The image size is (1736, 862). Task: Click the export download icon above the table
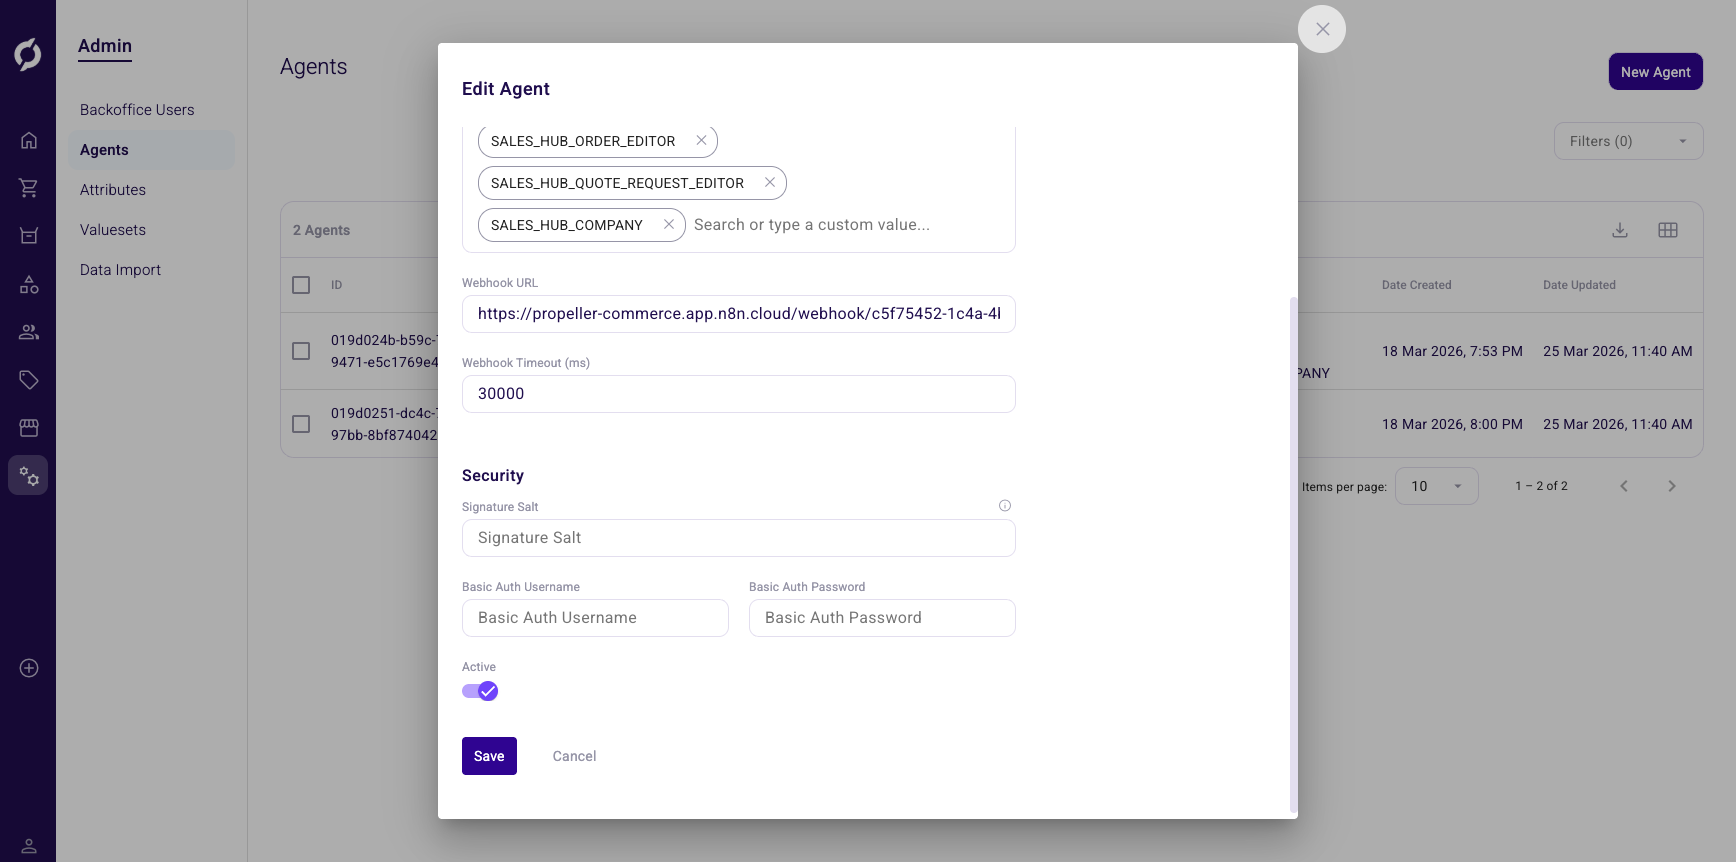click(1619, 229)
